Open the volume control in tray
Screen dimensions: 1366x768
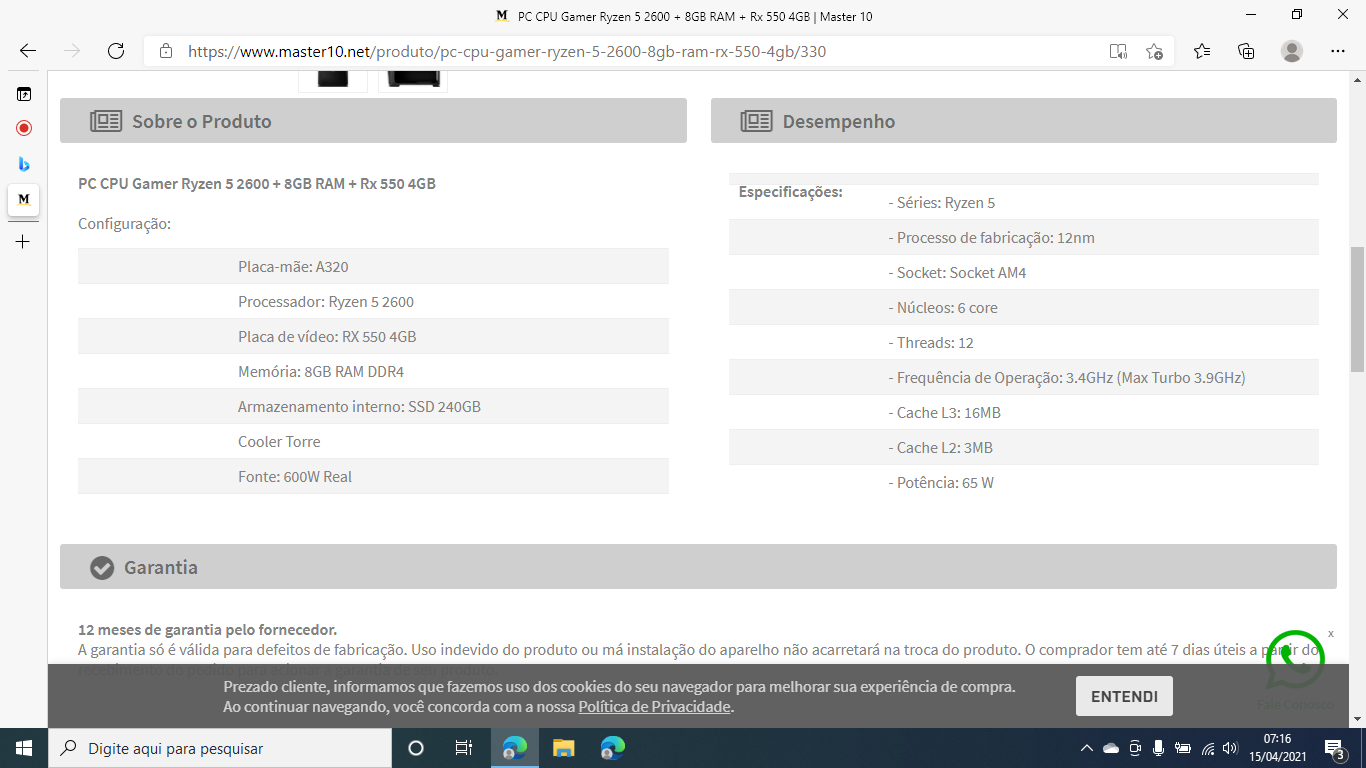tap(1231, 748)
